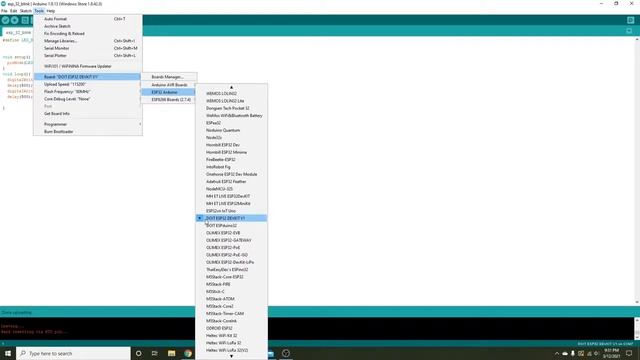The width and height of the screenshot is (640, 360).
Task: Select IntoRobot Fig board
Action: tap(231, 167)
